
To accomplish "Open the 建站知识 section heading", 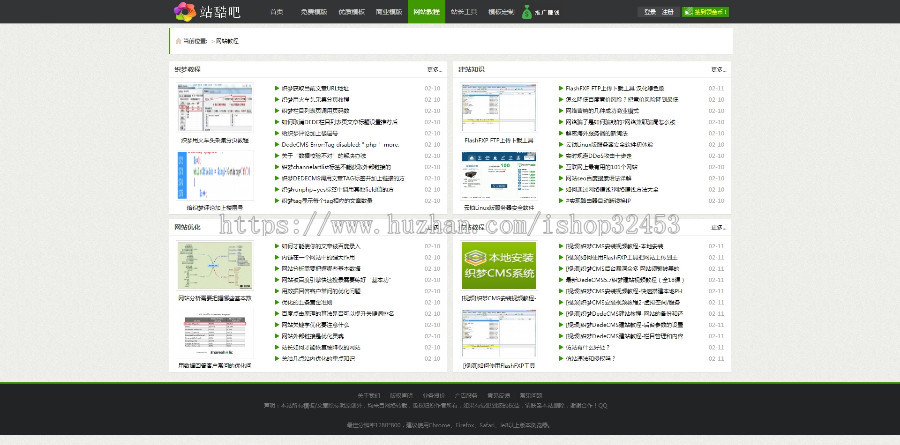I will click(471, 69).
